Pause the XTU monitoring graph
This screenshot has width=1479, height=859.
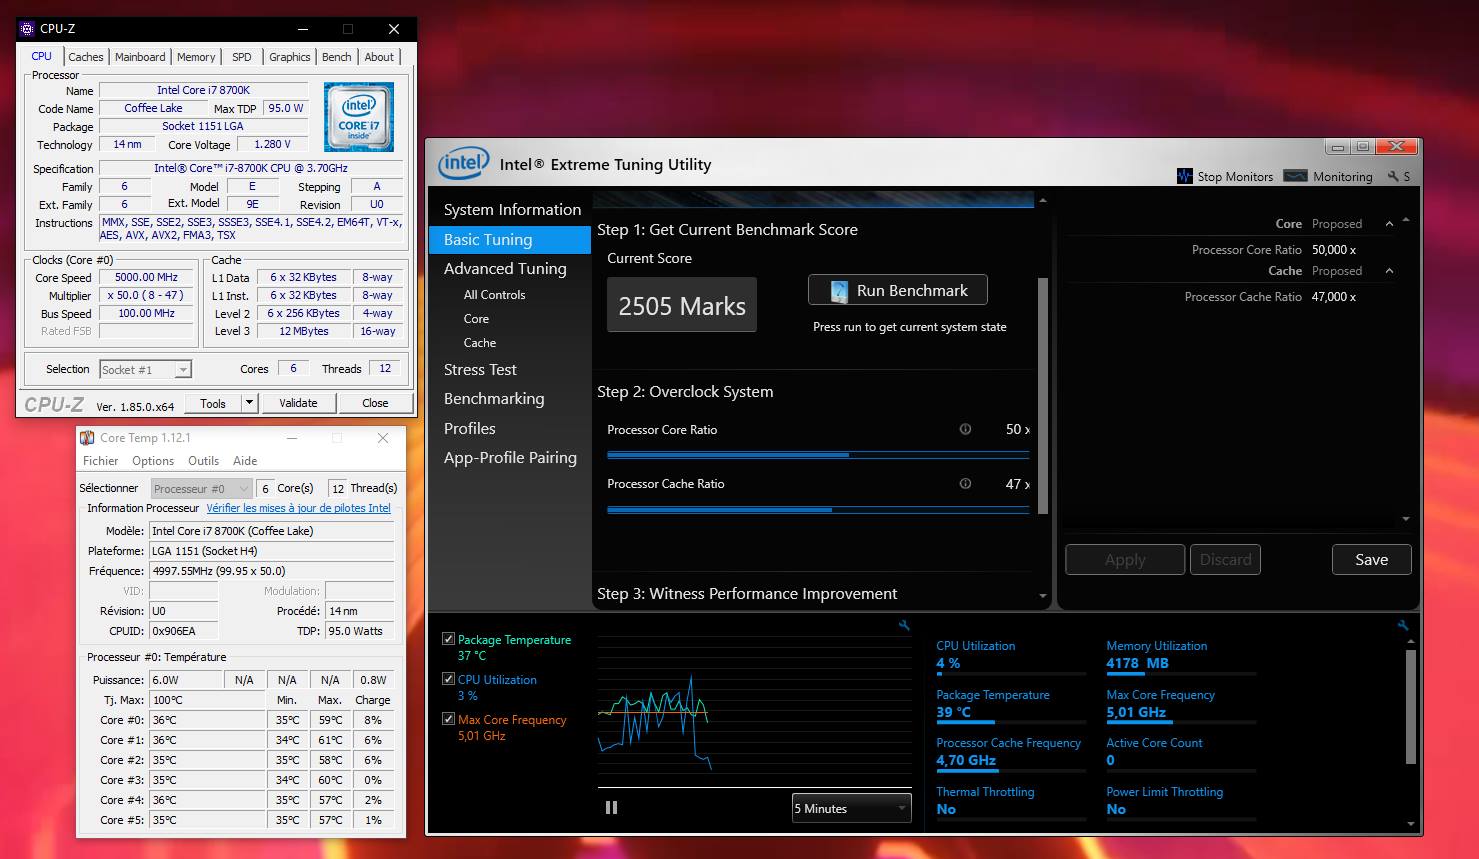click(611, 808)
